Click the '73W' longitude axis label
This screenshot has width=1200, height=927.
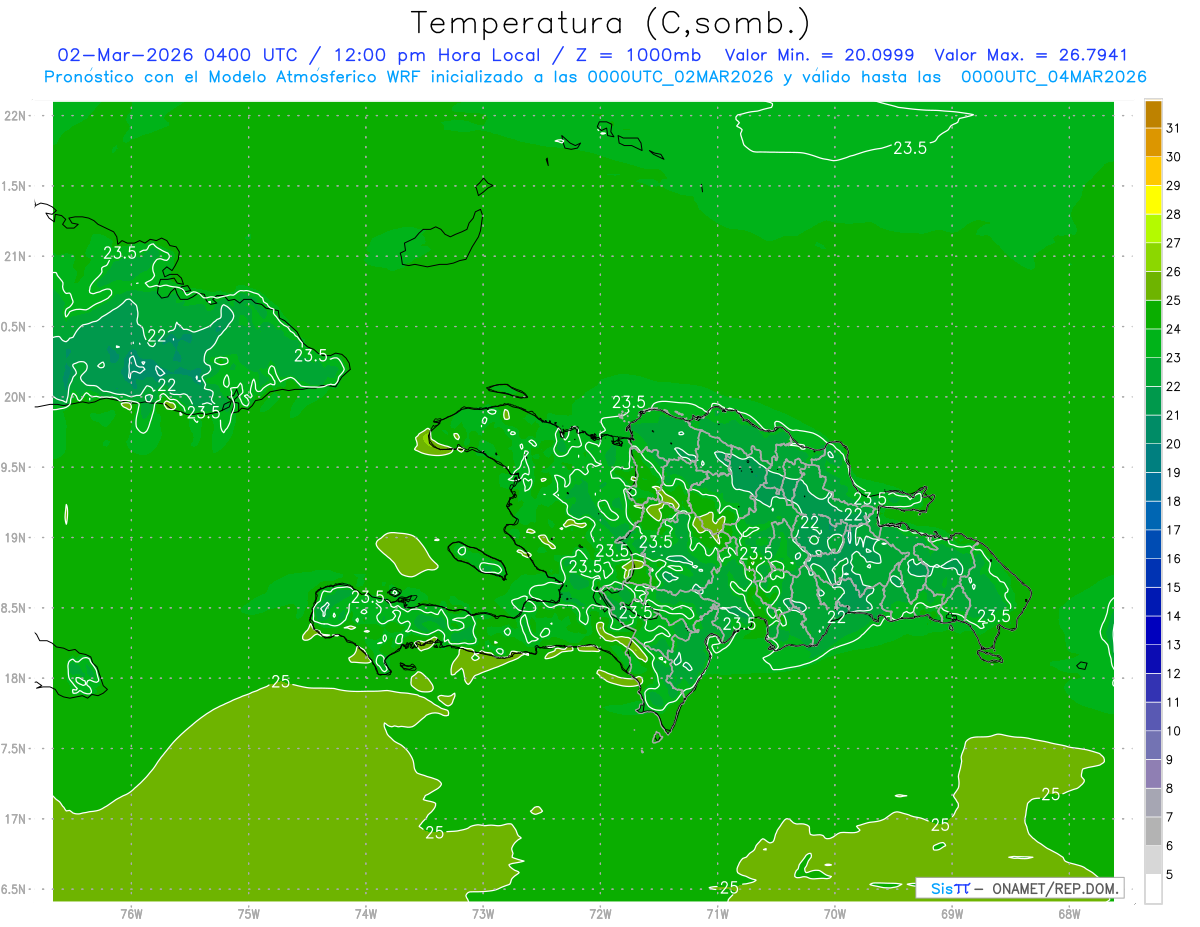[x=483, y=913]
